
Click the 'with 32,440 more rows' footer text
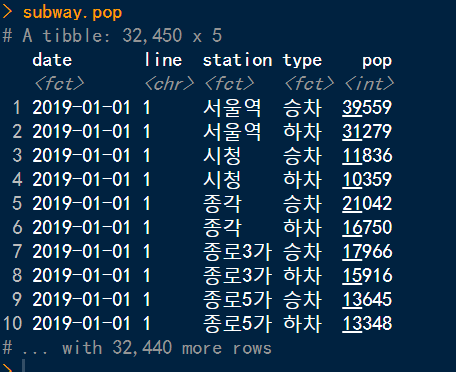point(167,348)
